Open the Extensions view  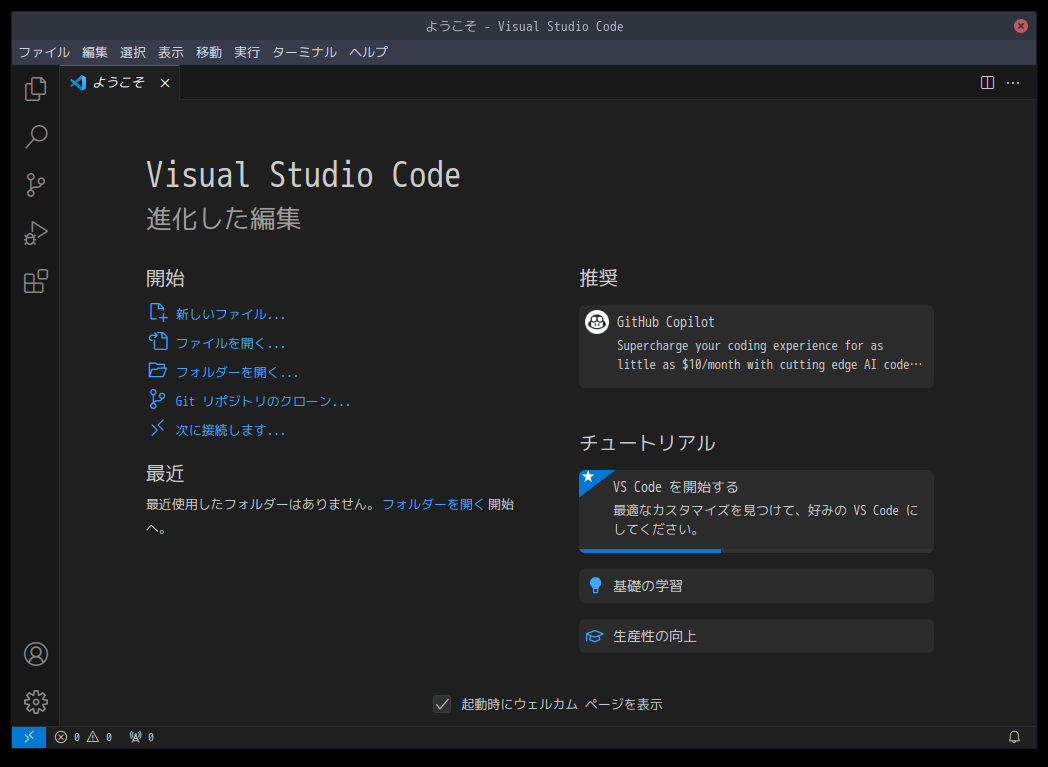pos(35,281)
